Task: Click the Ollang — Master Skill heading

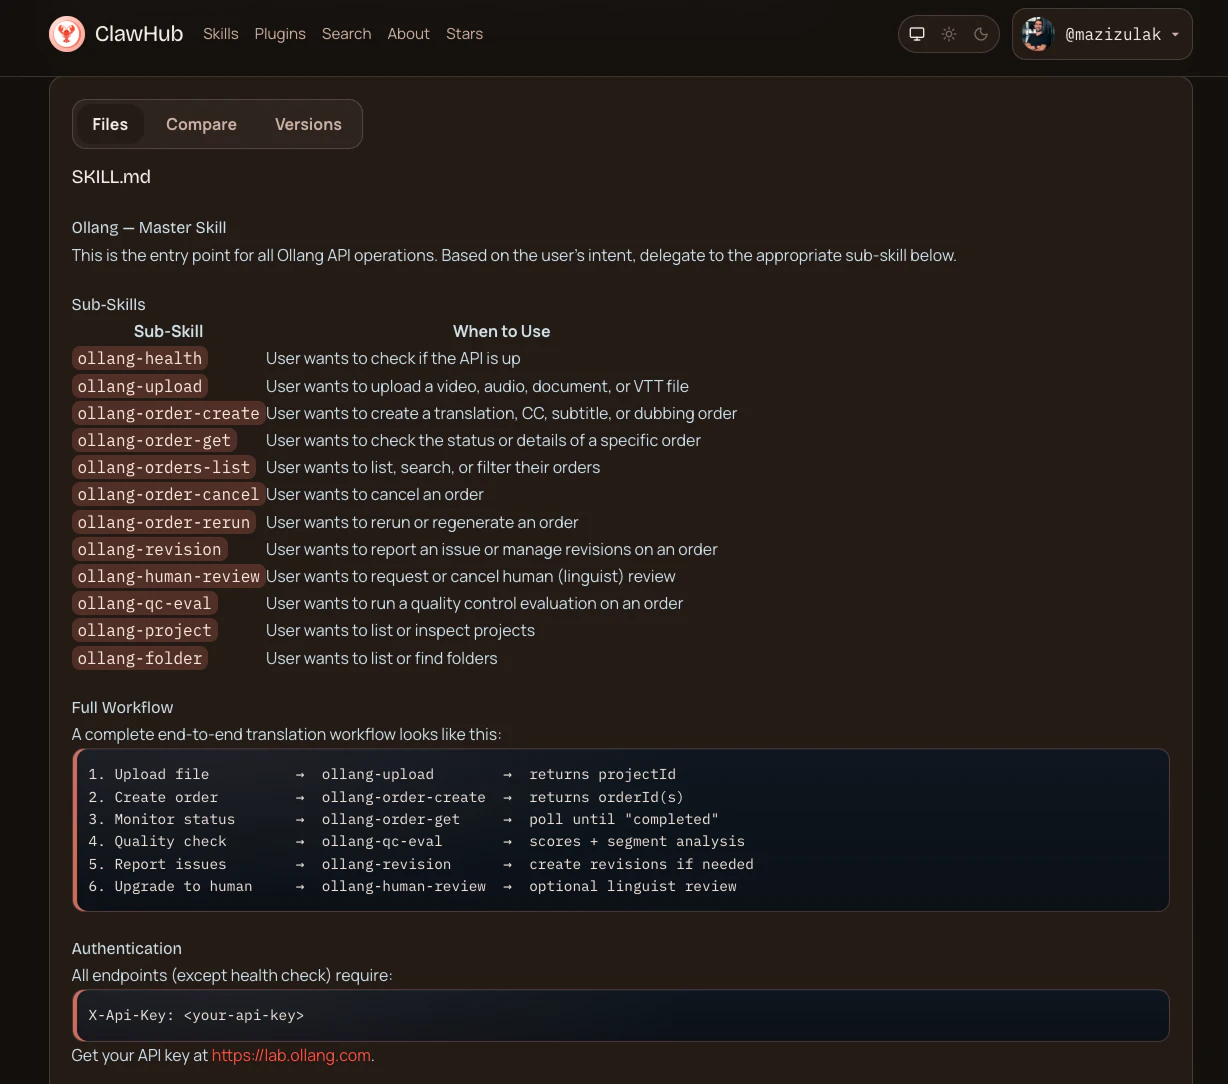Action: [149, 228]
